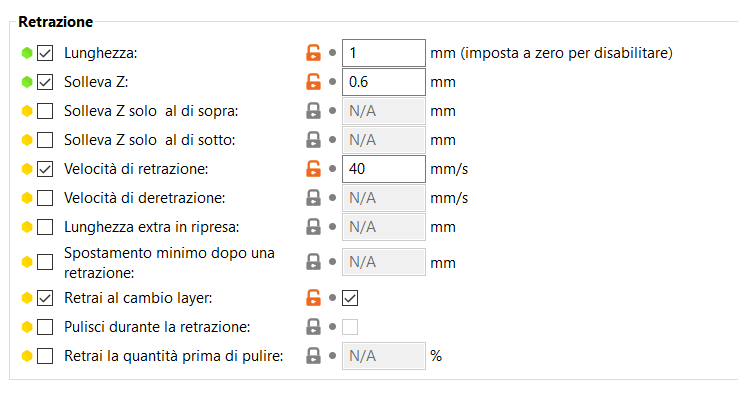Screen dimensions: 738x418
Task: Click the gray lock for Pulisci durante la retrazione
Action: coord(313,327)
